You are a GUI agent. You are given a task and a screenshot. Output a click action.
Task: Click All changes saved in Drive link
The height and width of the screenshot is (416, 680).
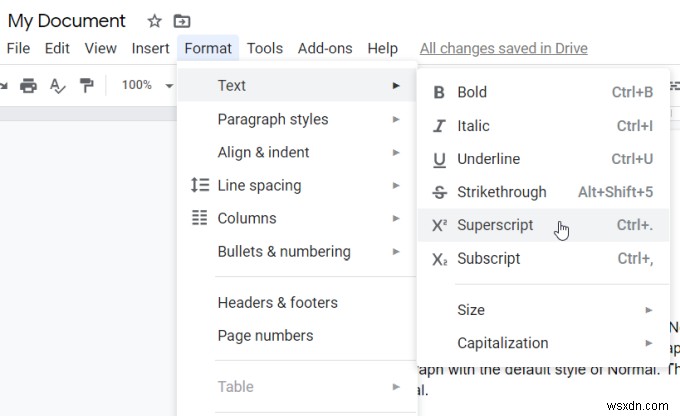(x=503, y=48)
